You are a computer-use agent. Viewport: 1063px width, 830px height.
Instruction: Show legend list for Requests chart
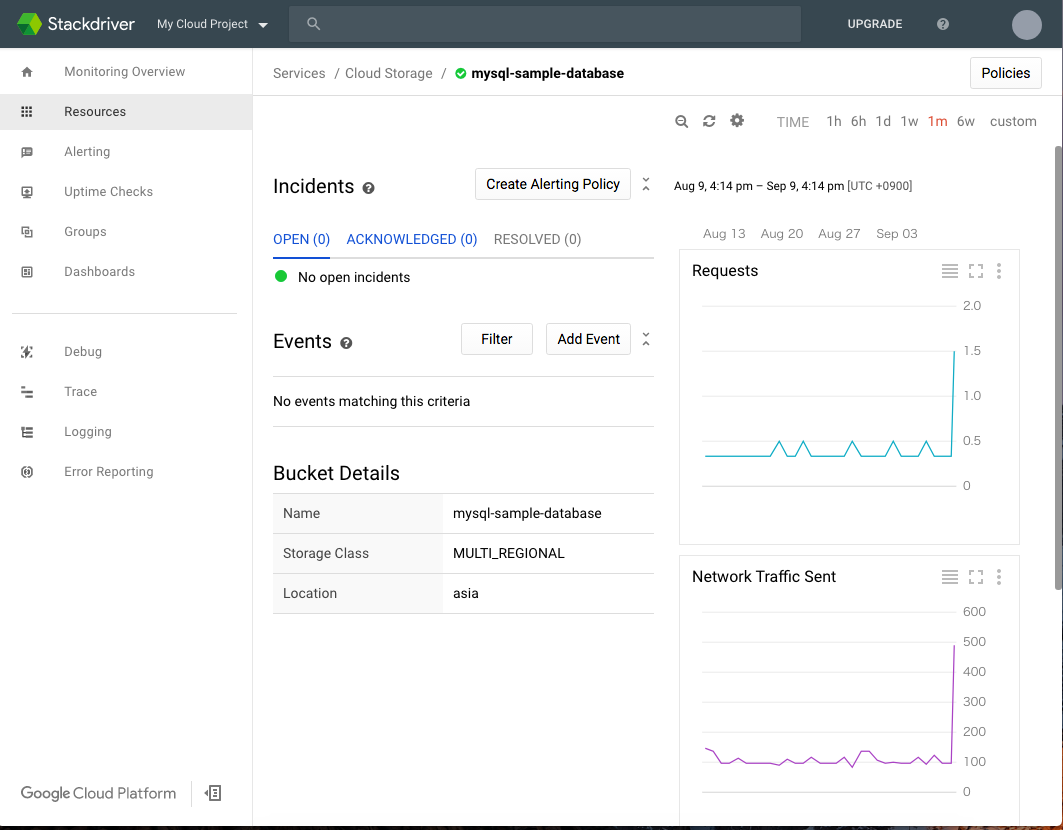point(950,271)
